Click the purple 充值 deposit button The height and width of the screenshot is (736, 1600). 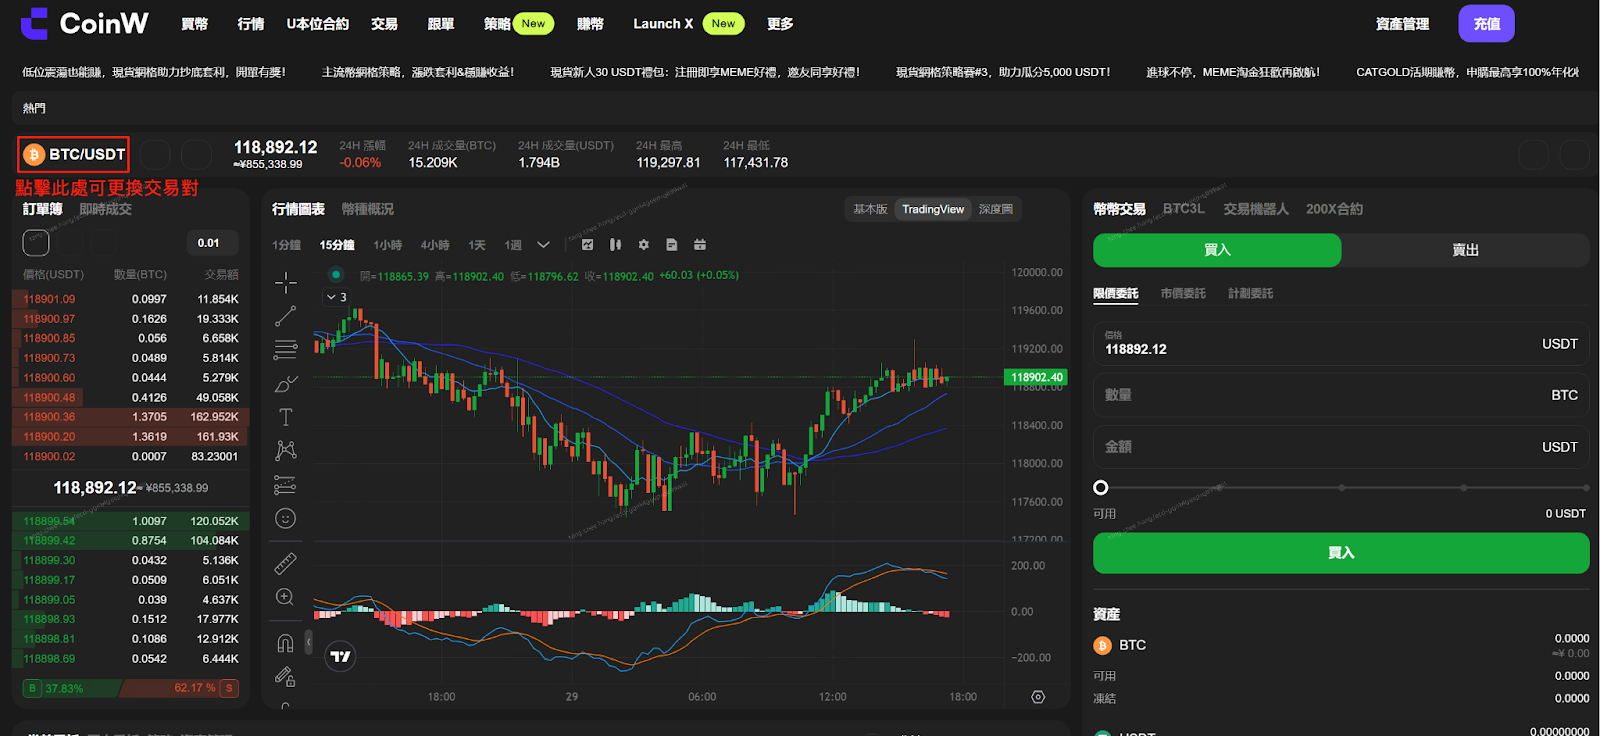point(1486,23)
